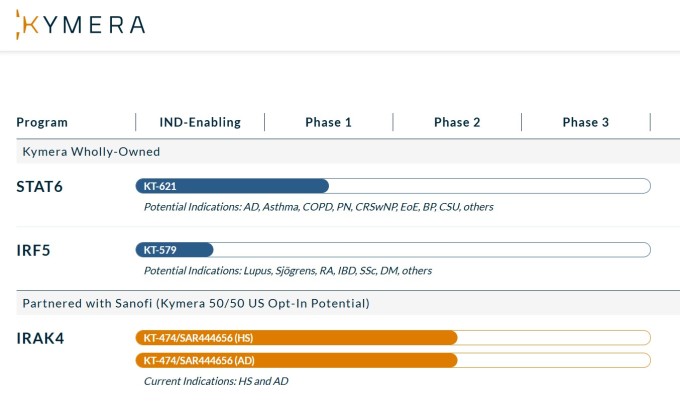
Task: Open the Partnered with Sanofi section heading
Action: (x=196, y=303)
